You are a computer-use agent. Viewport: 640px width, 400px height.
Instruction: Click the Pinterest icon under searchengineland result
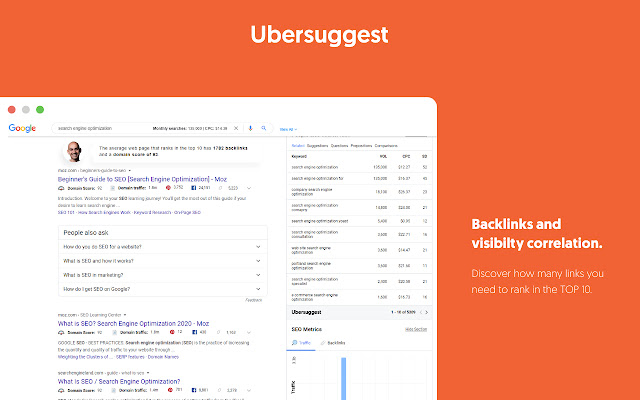click(x=170, y=390)
